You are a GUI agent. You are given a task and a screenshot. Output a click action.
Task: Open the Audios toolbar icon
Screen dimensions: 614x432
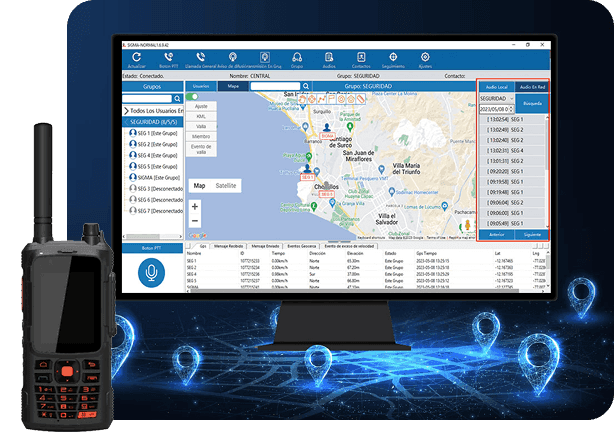(x=329, y=57)
